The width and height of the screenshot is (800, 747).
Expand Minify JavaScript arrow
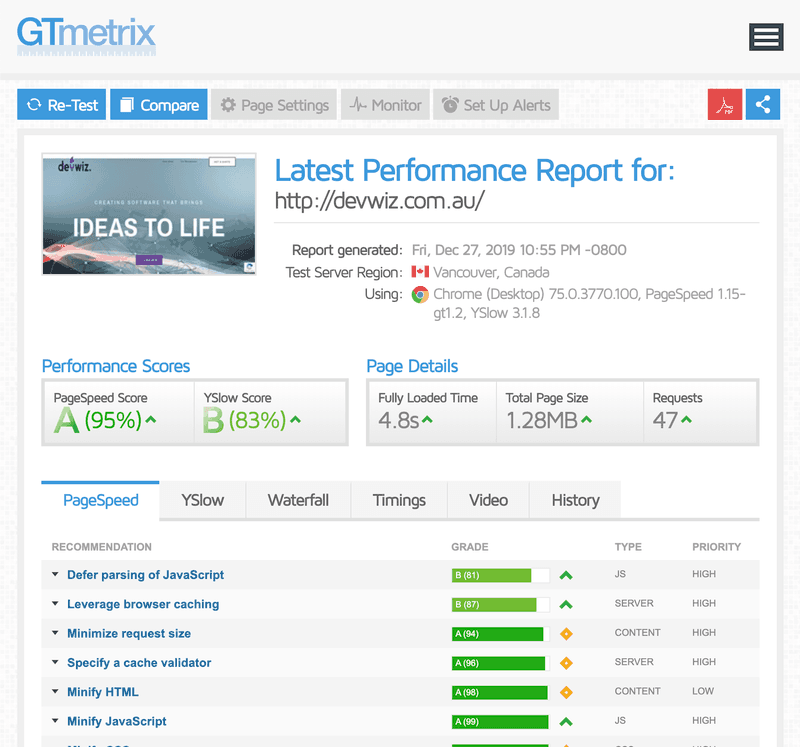(55, 721)
